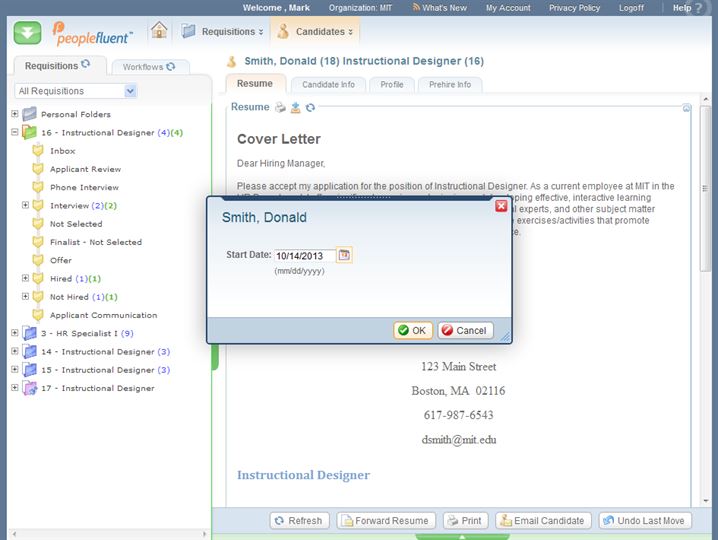Confirm start date with OK button

412,330
